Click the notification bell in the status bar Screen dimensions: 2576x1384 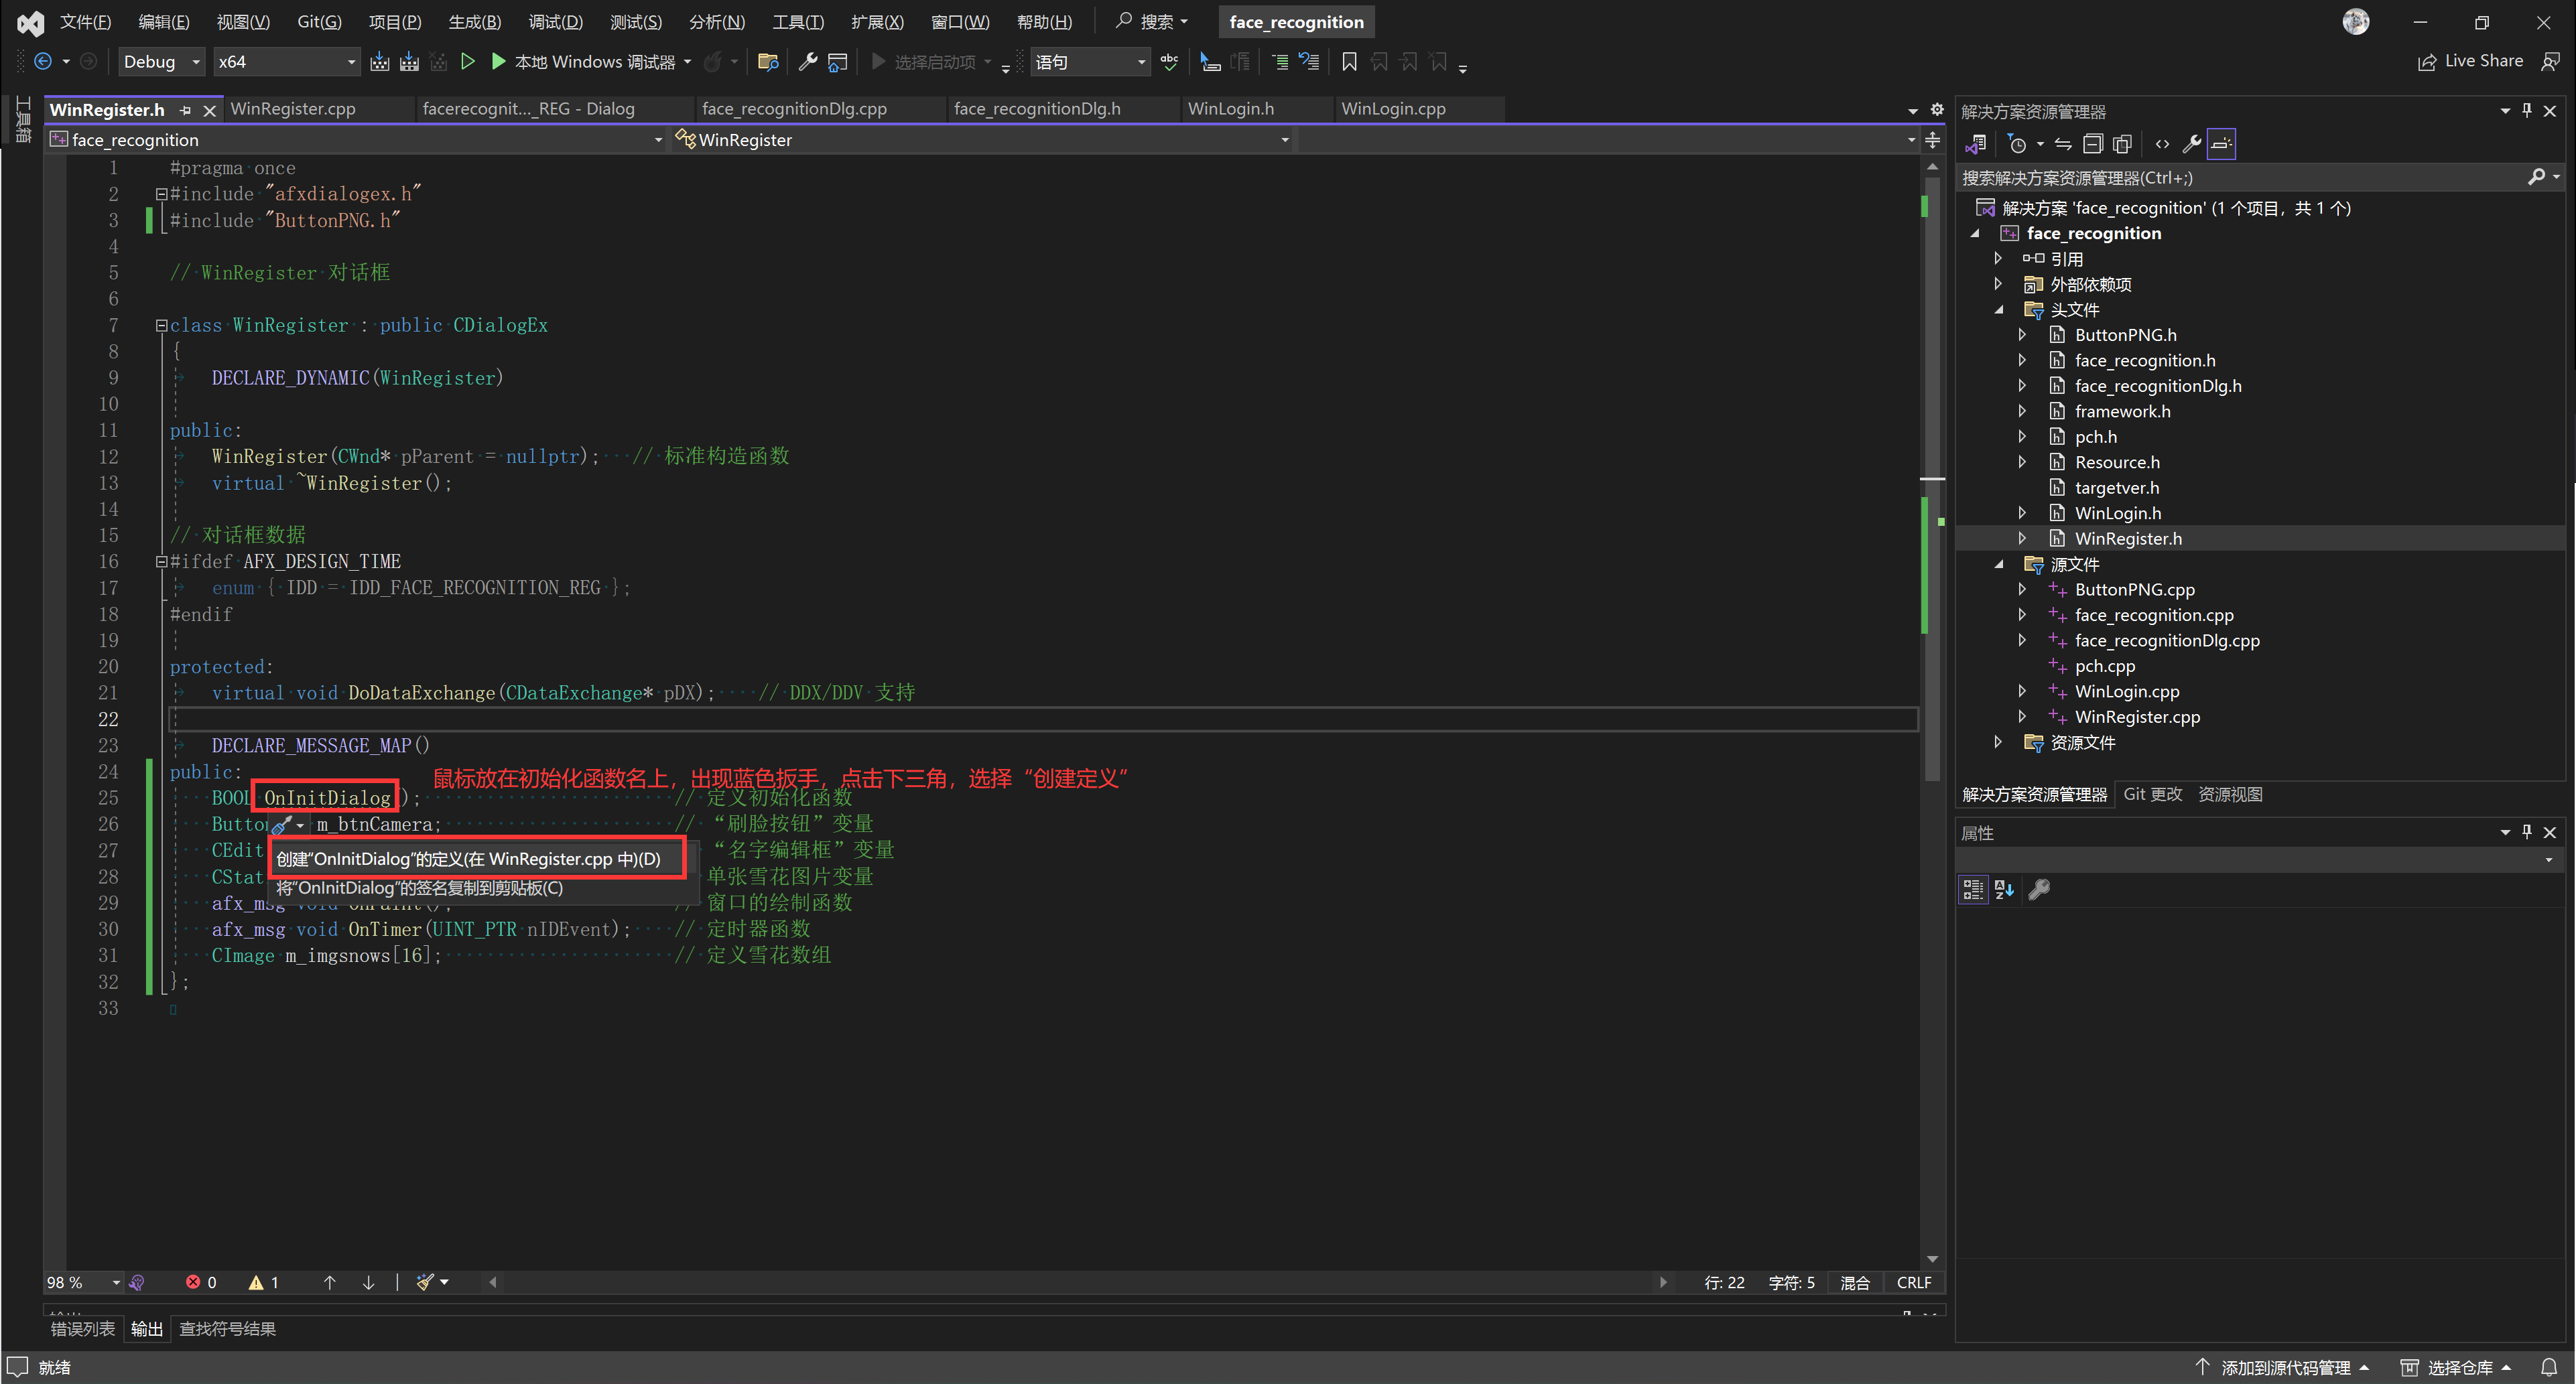point(2549,1367)
